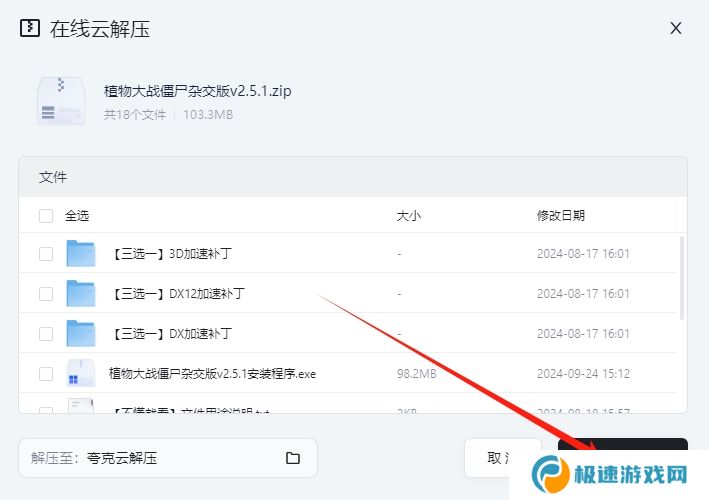Click the 3D加速补丁 folder icon

[x=80, y=254]
